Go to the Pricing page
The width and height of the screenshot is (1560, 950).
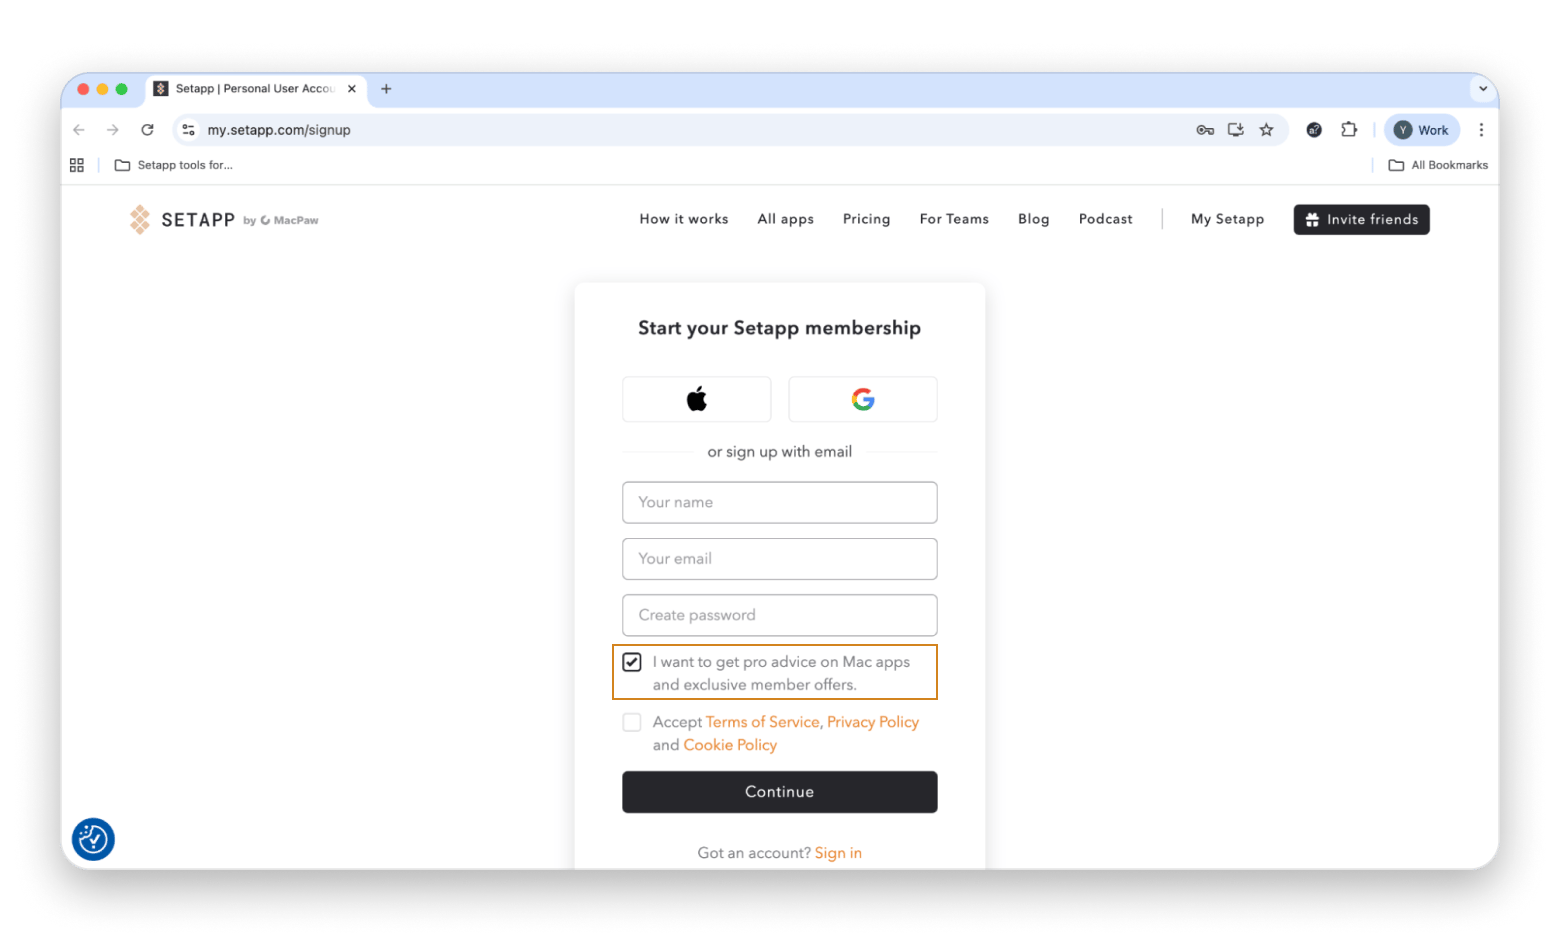[x=866, y=219]
